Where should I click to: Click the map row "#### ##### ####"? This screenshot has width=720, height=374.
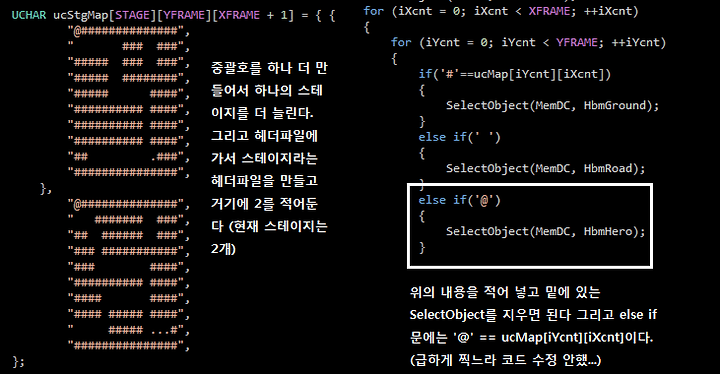coord(129,314)
